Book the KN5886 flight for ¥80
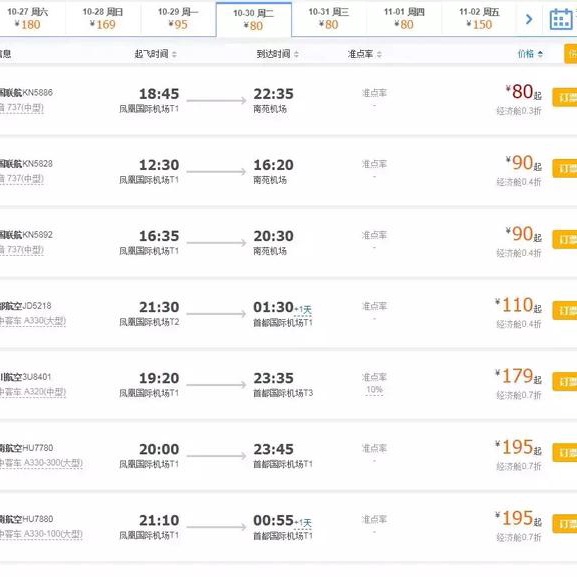The width and height of the screenshot is (577, 577). (564, 98)
